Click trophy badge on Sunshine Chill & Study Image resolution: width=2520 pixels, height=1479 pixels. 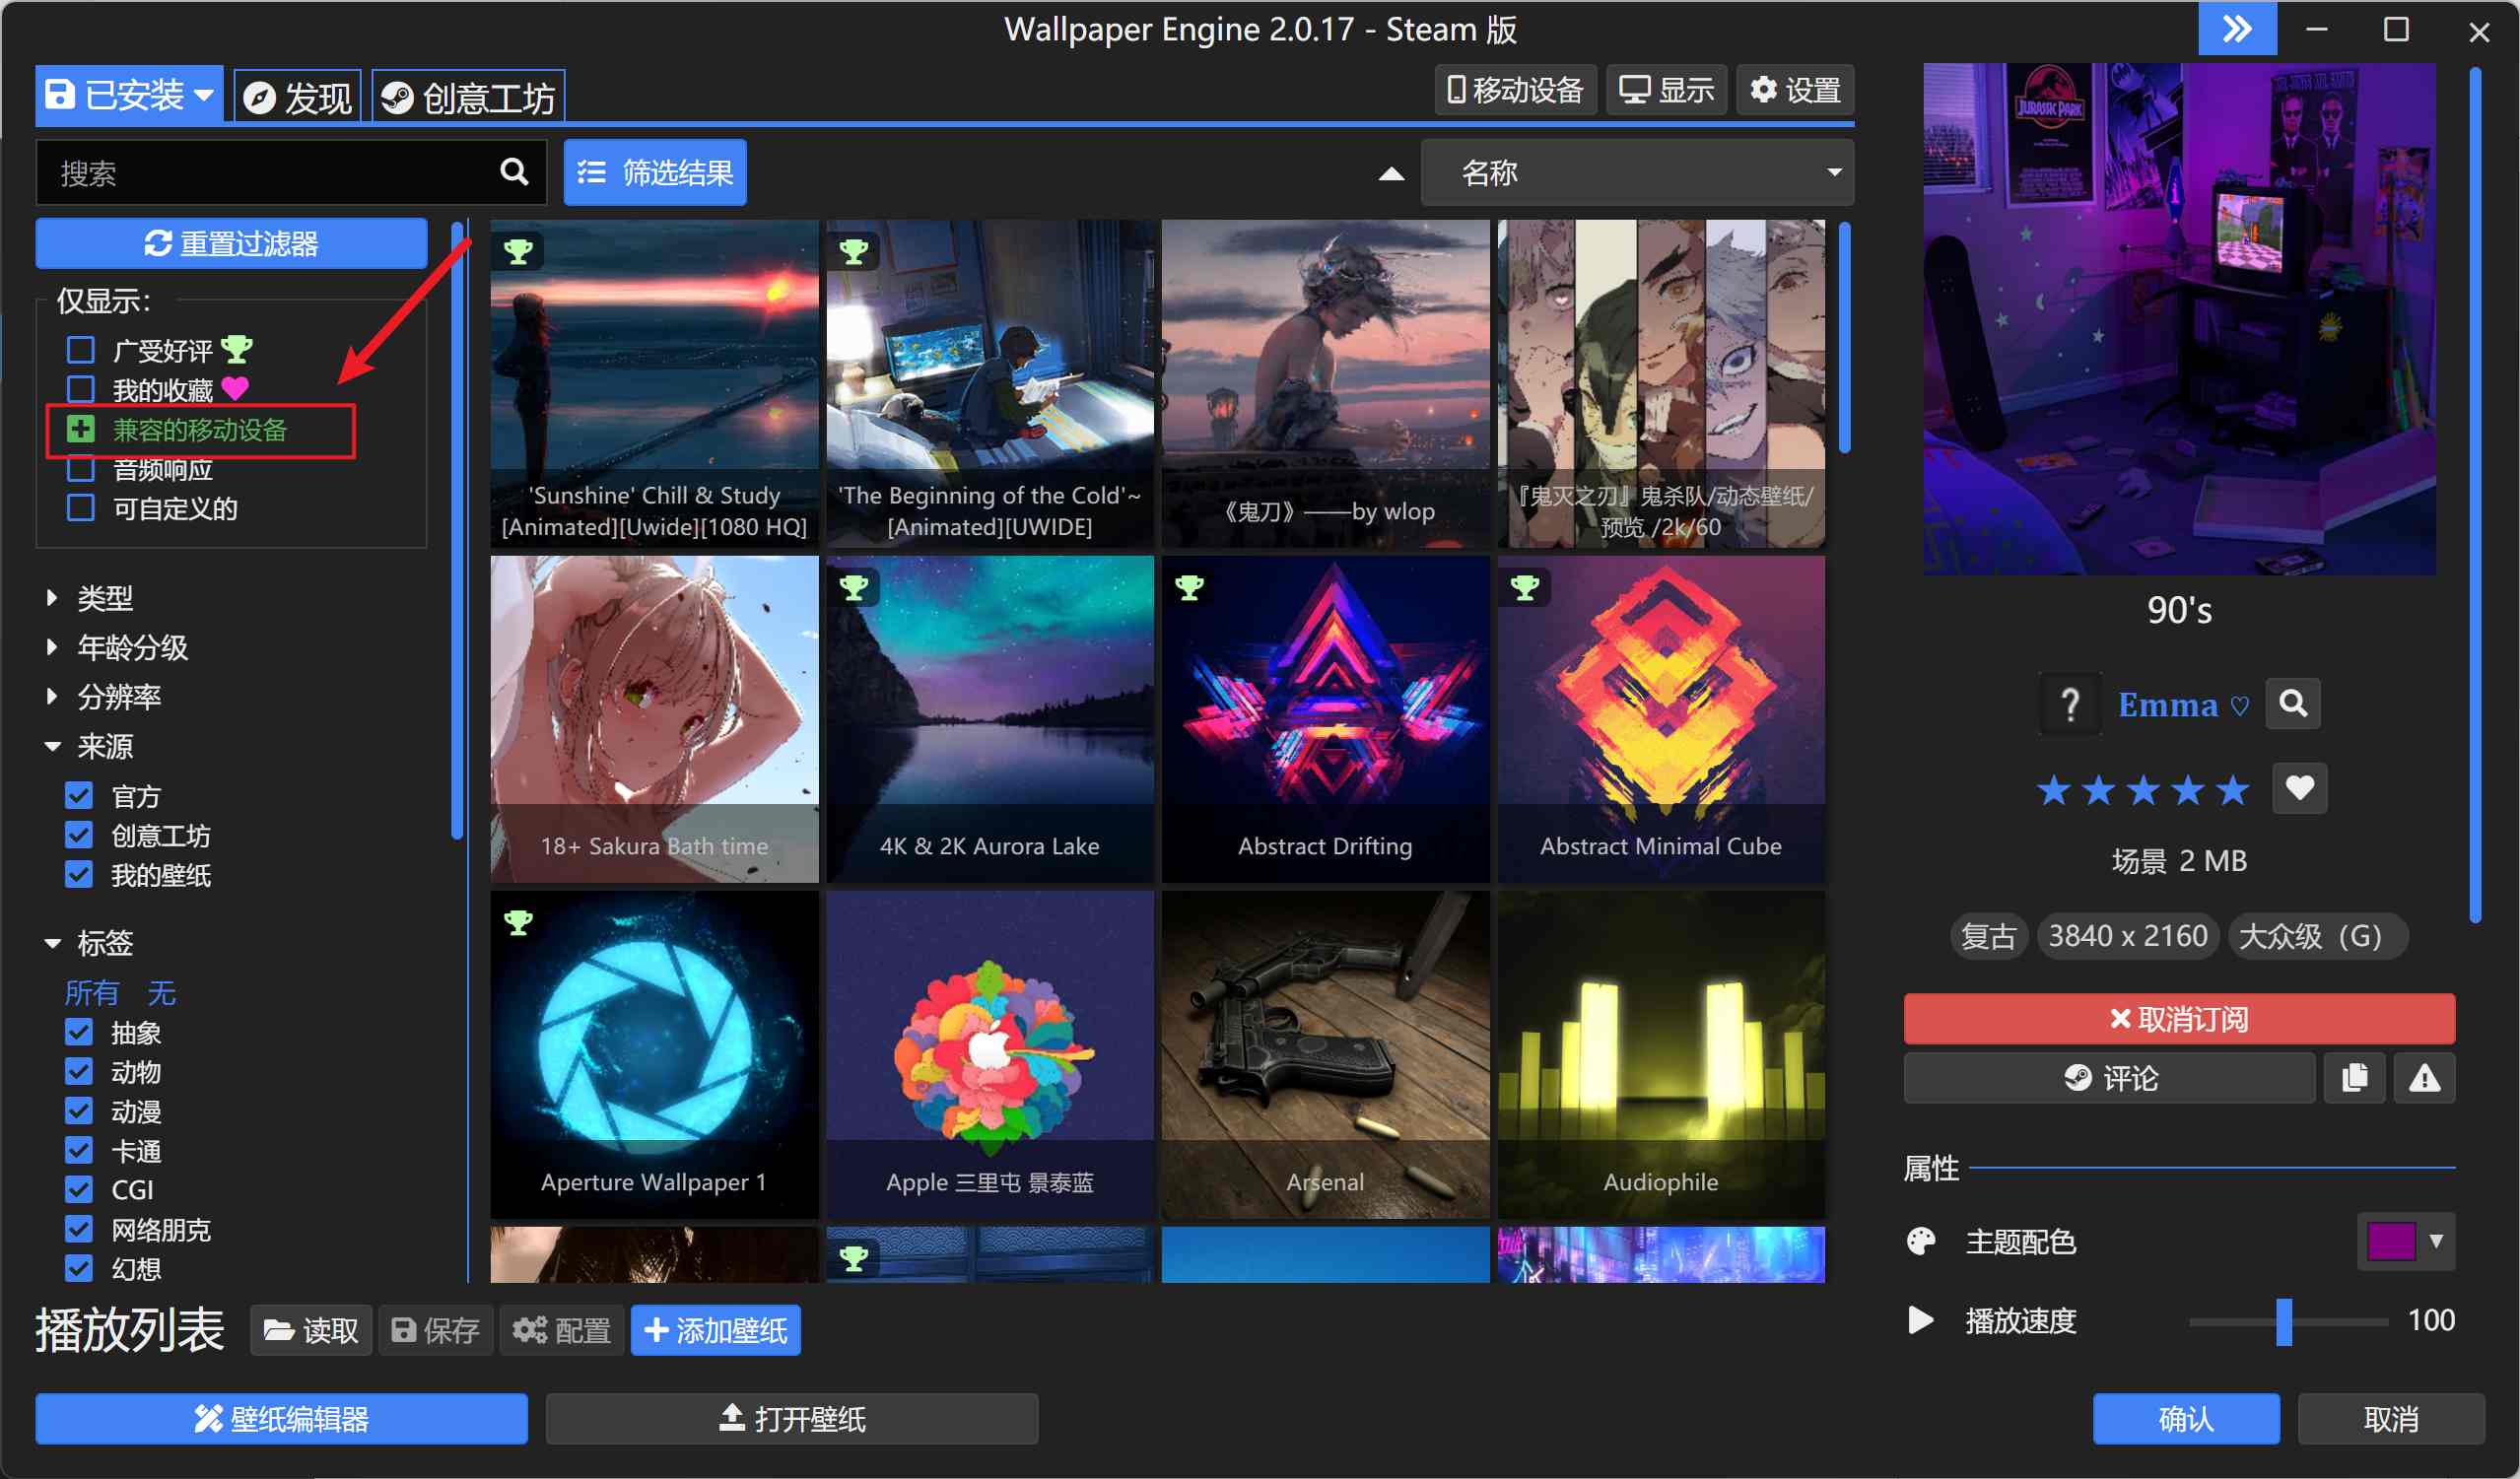518,250
